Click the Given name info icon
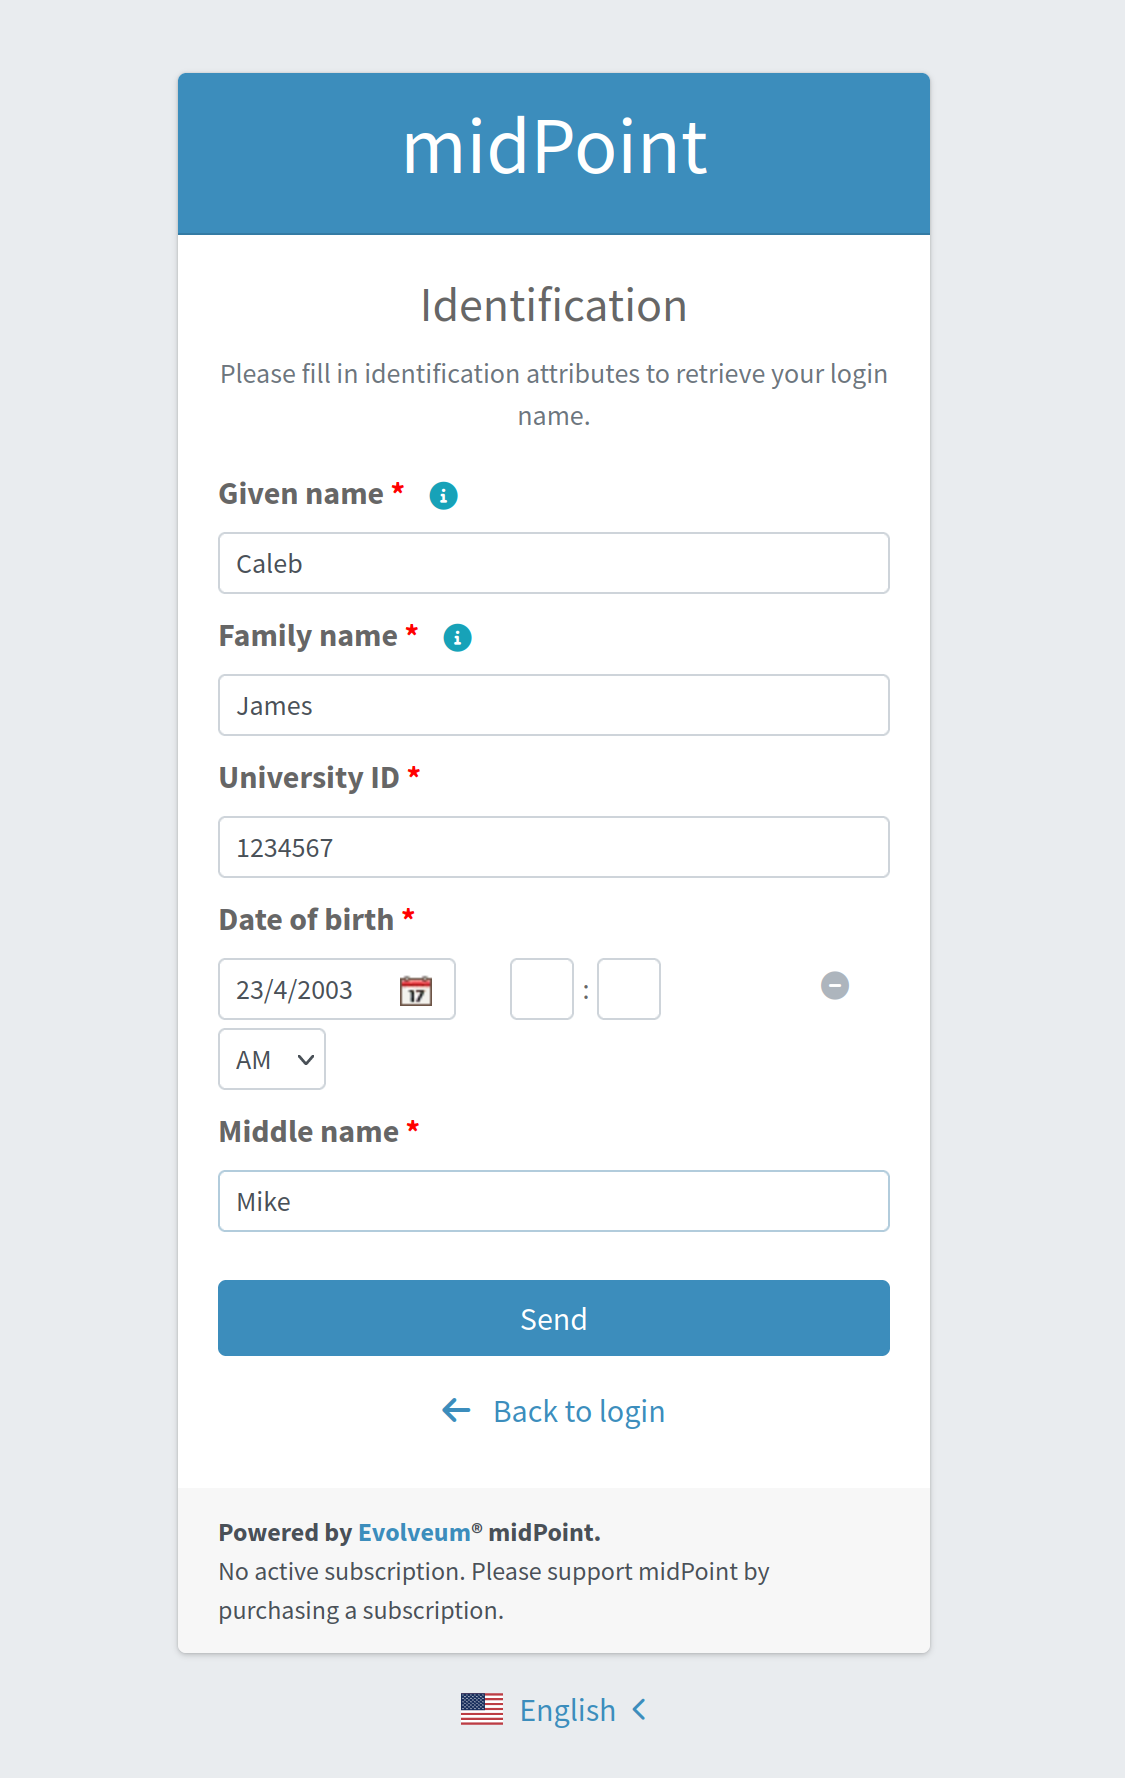This screenshot has height=1778, width=1125. tap(443, 495)
